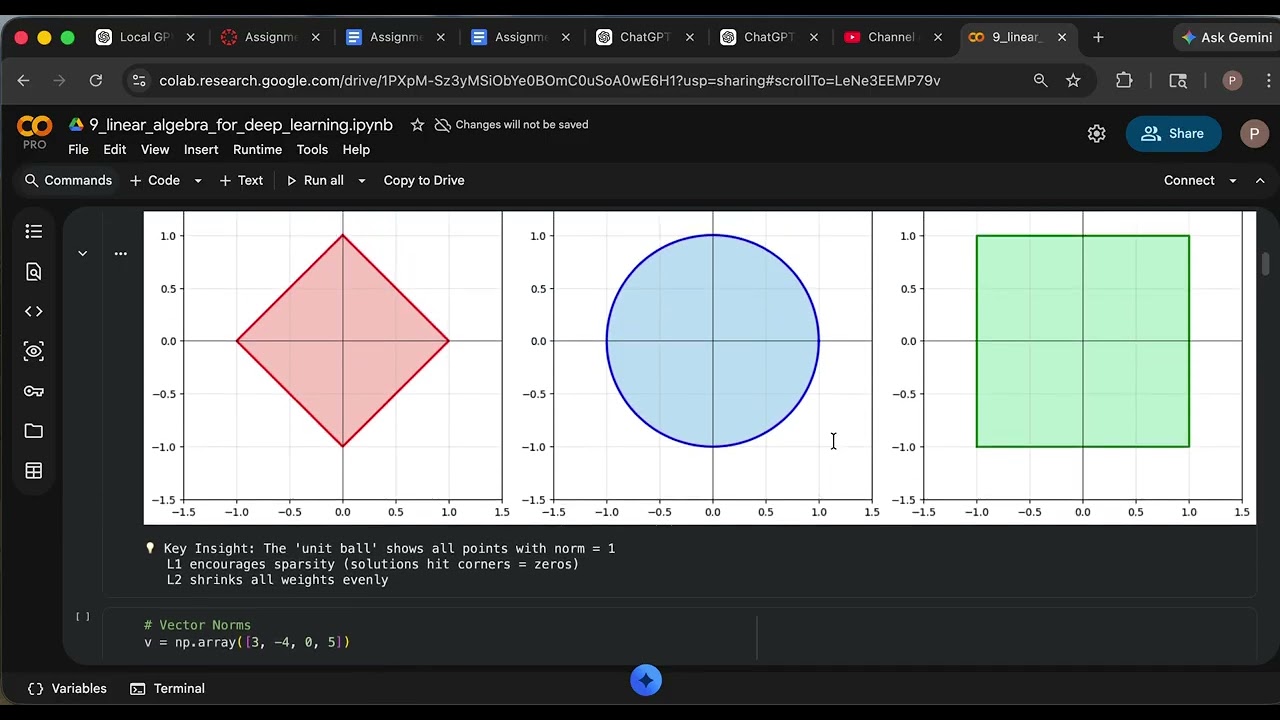
Task: Open the data explorer eye icon in sidebar
Action: point(34,351)
